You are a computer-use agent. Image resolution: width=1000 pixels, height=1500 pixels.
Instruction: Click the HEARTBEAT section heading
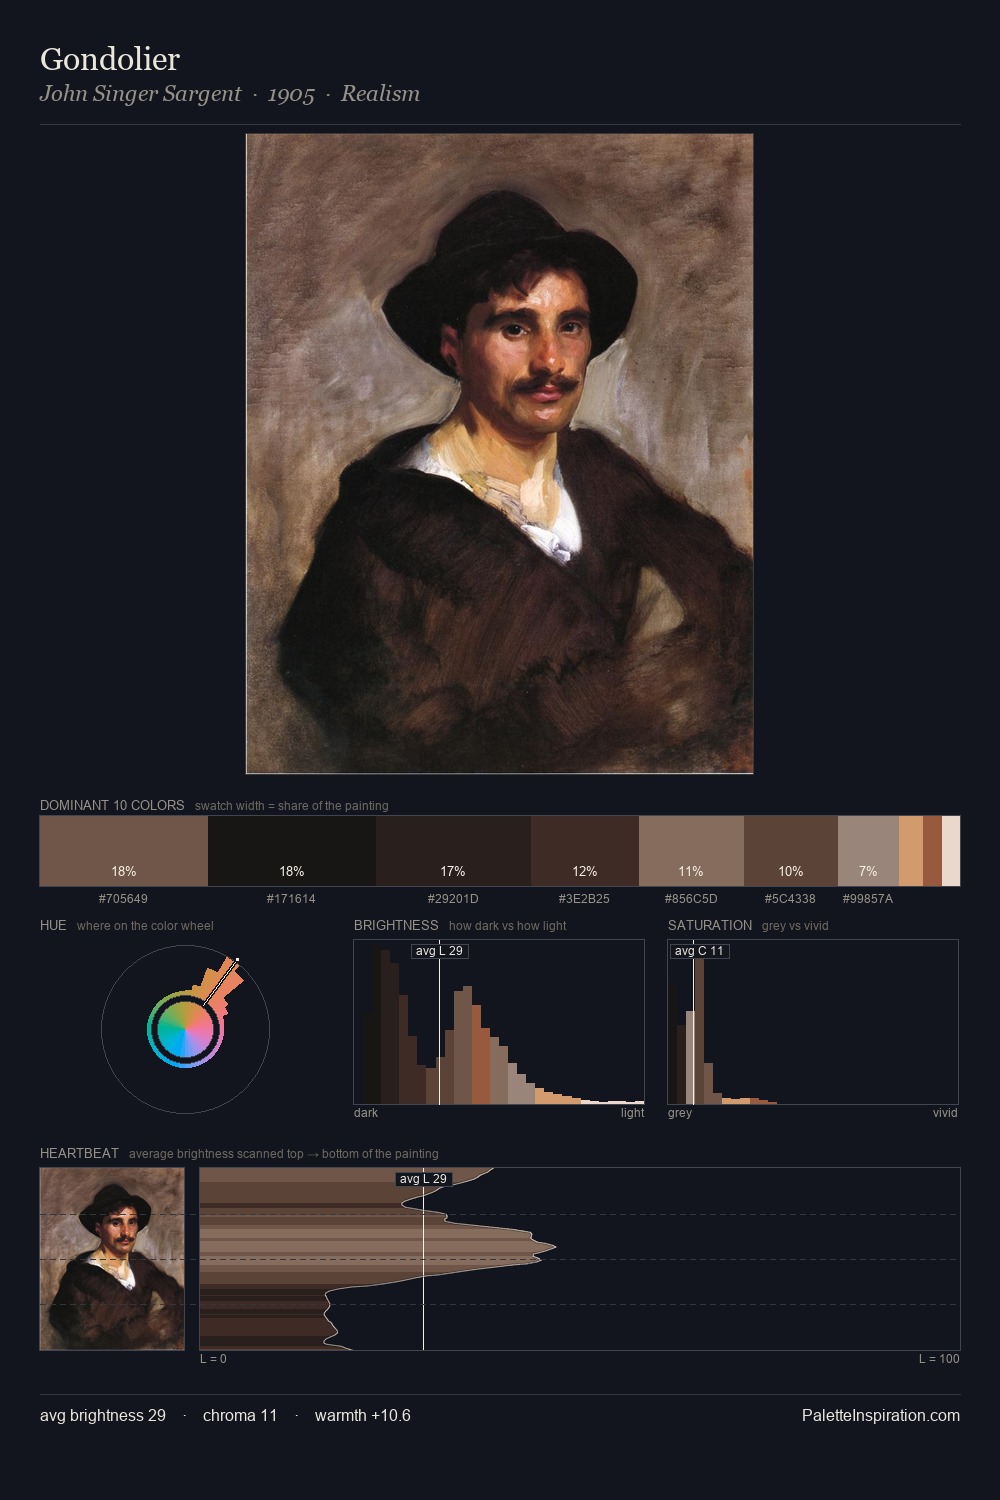pyautogui.click(x=79, y=1153)
